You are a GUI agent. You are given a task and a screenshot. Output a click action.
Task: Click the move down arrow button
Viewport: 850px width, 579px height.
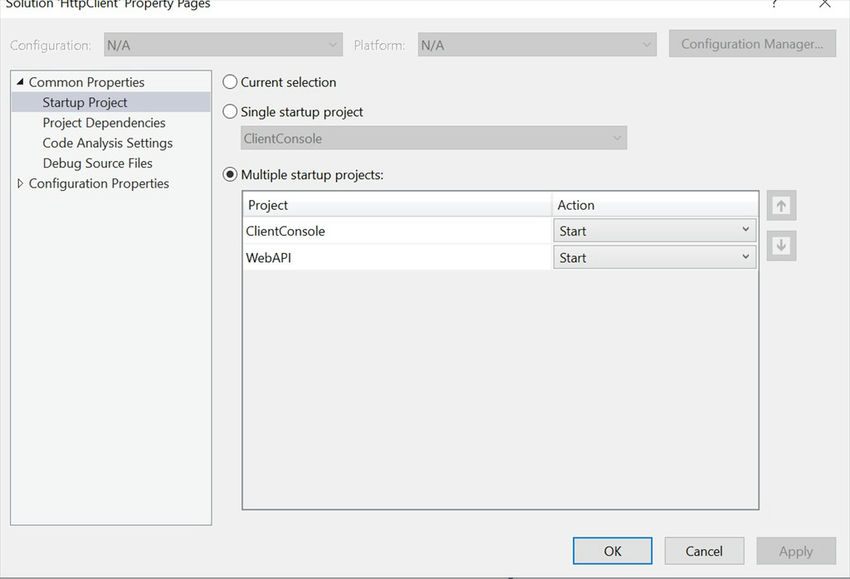[x=781, y=246]
